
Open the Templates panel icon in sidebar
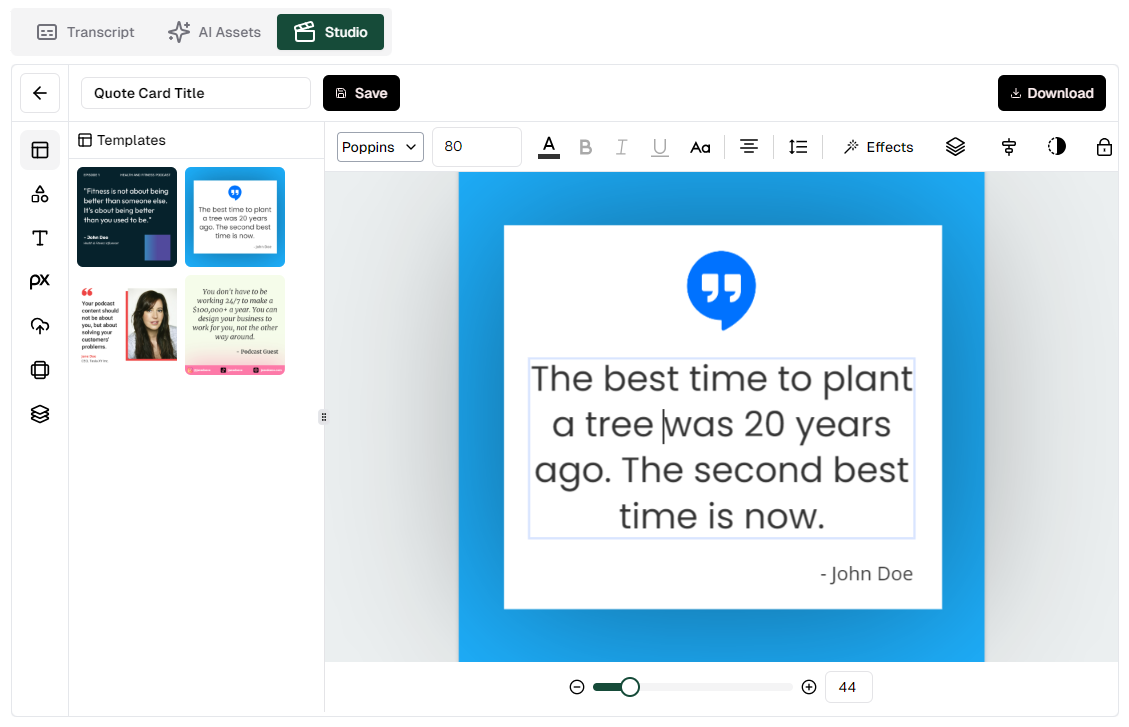coord(40,150)
